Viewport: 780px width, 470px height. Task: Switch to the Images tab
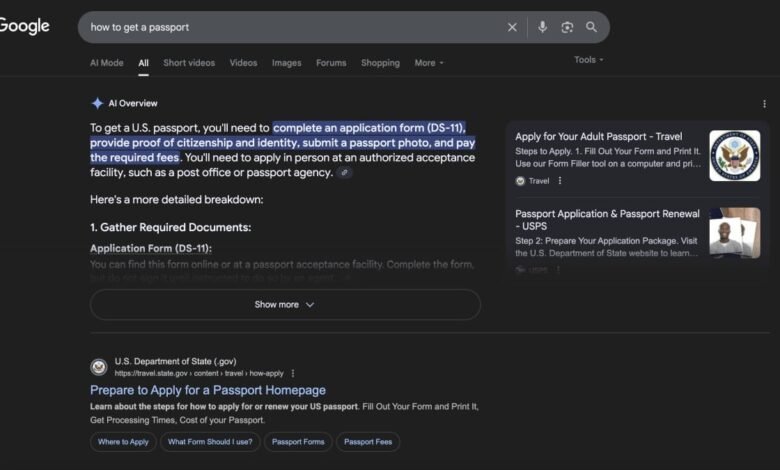287,63
